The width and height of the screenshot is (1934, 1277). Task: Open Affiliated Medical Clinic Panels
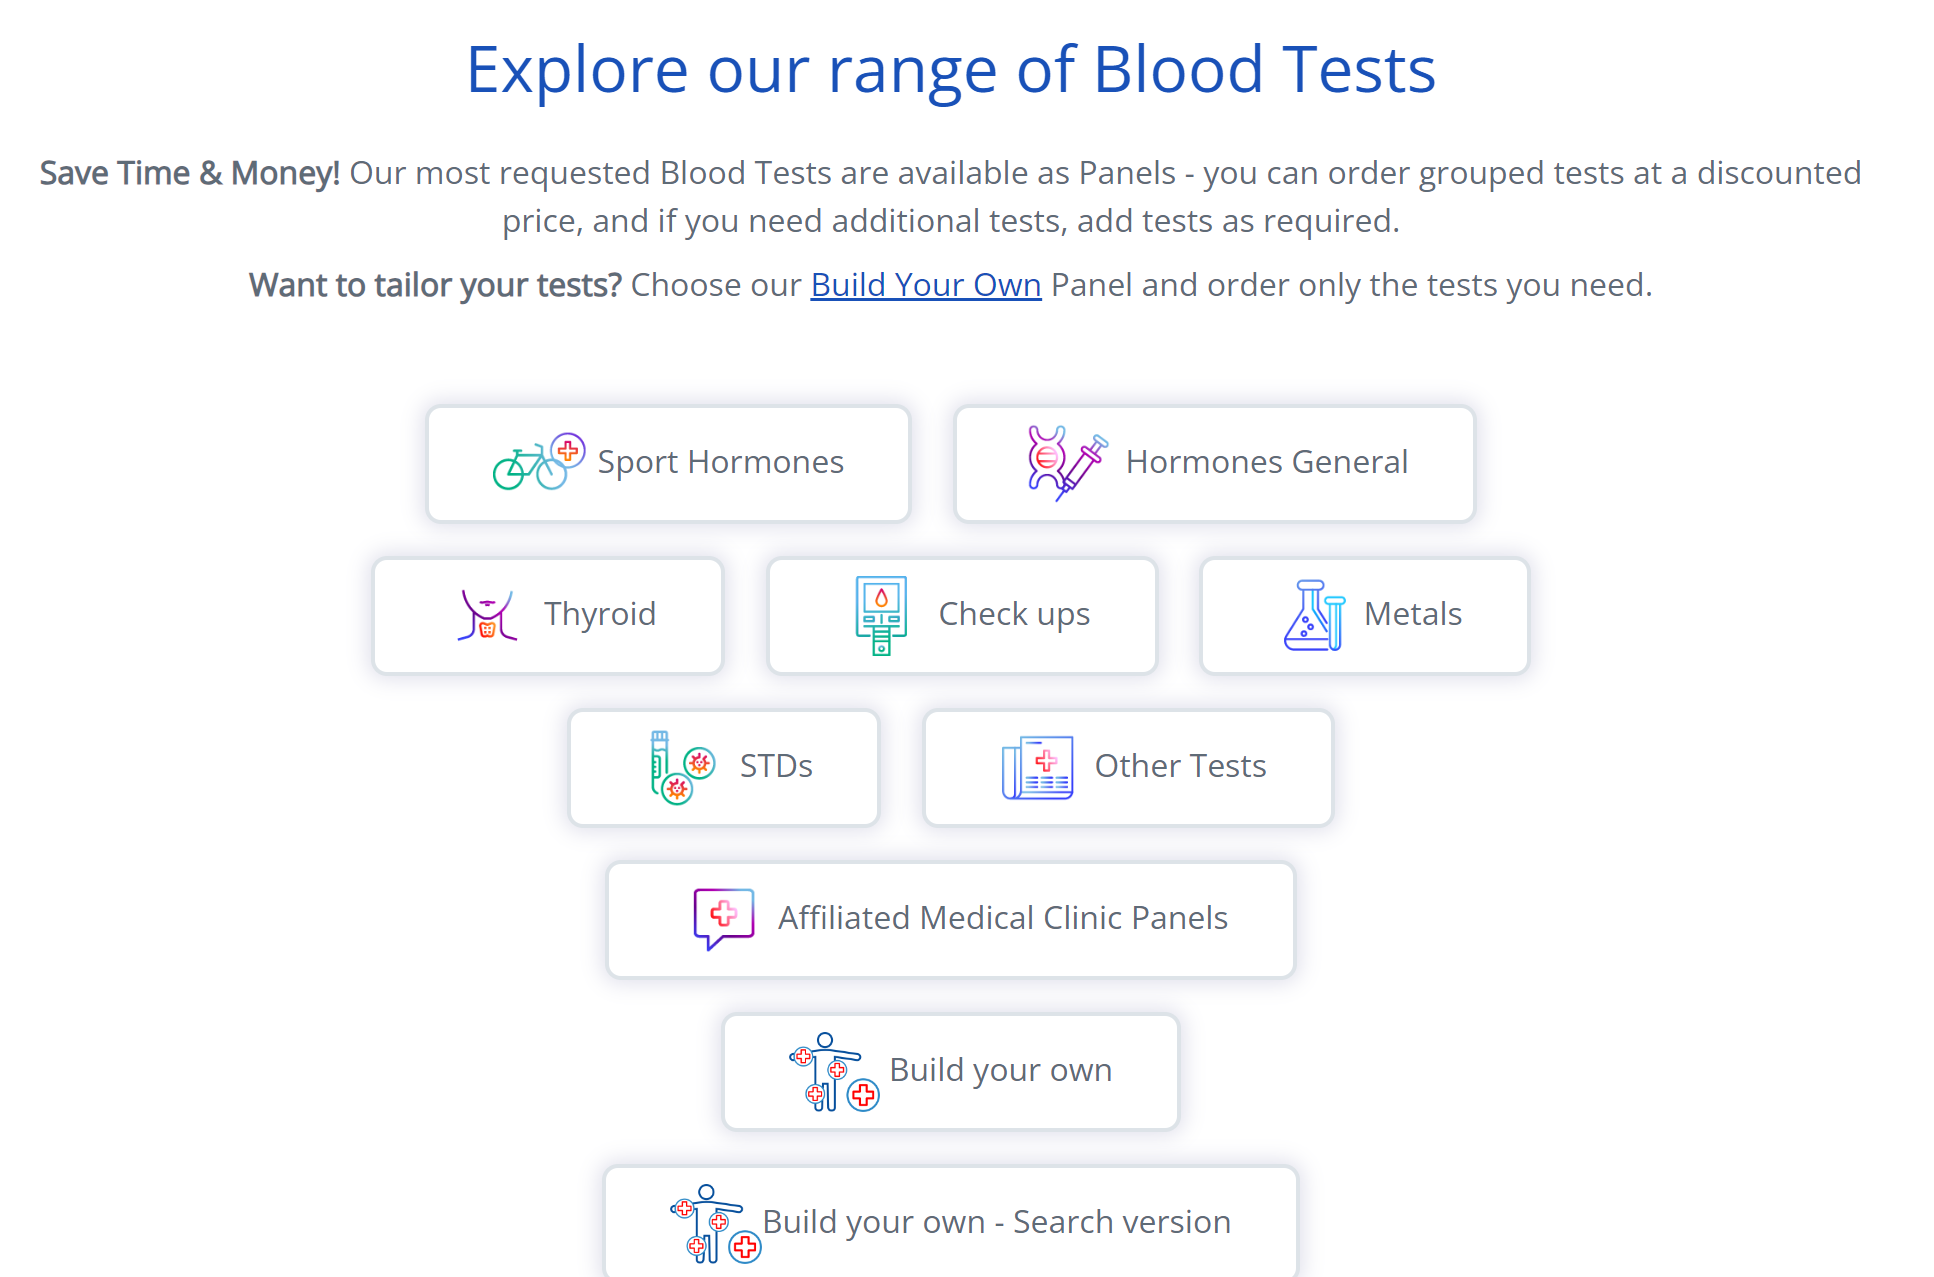coord(951,919)
